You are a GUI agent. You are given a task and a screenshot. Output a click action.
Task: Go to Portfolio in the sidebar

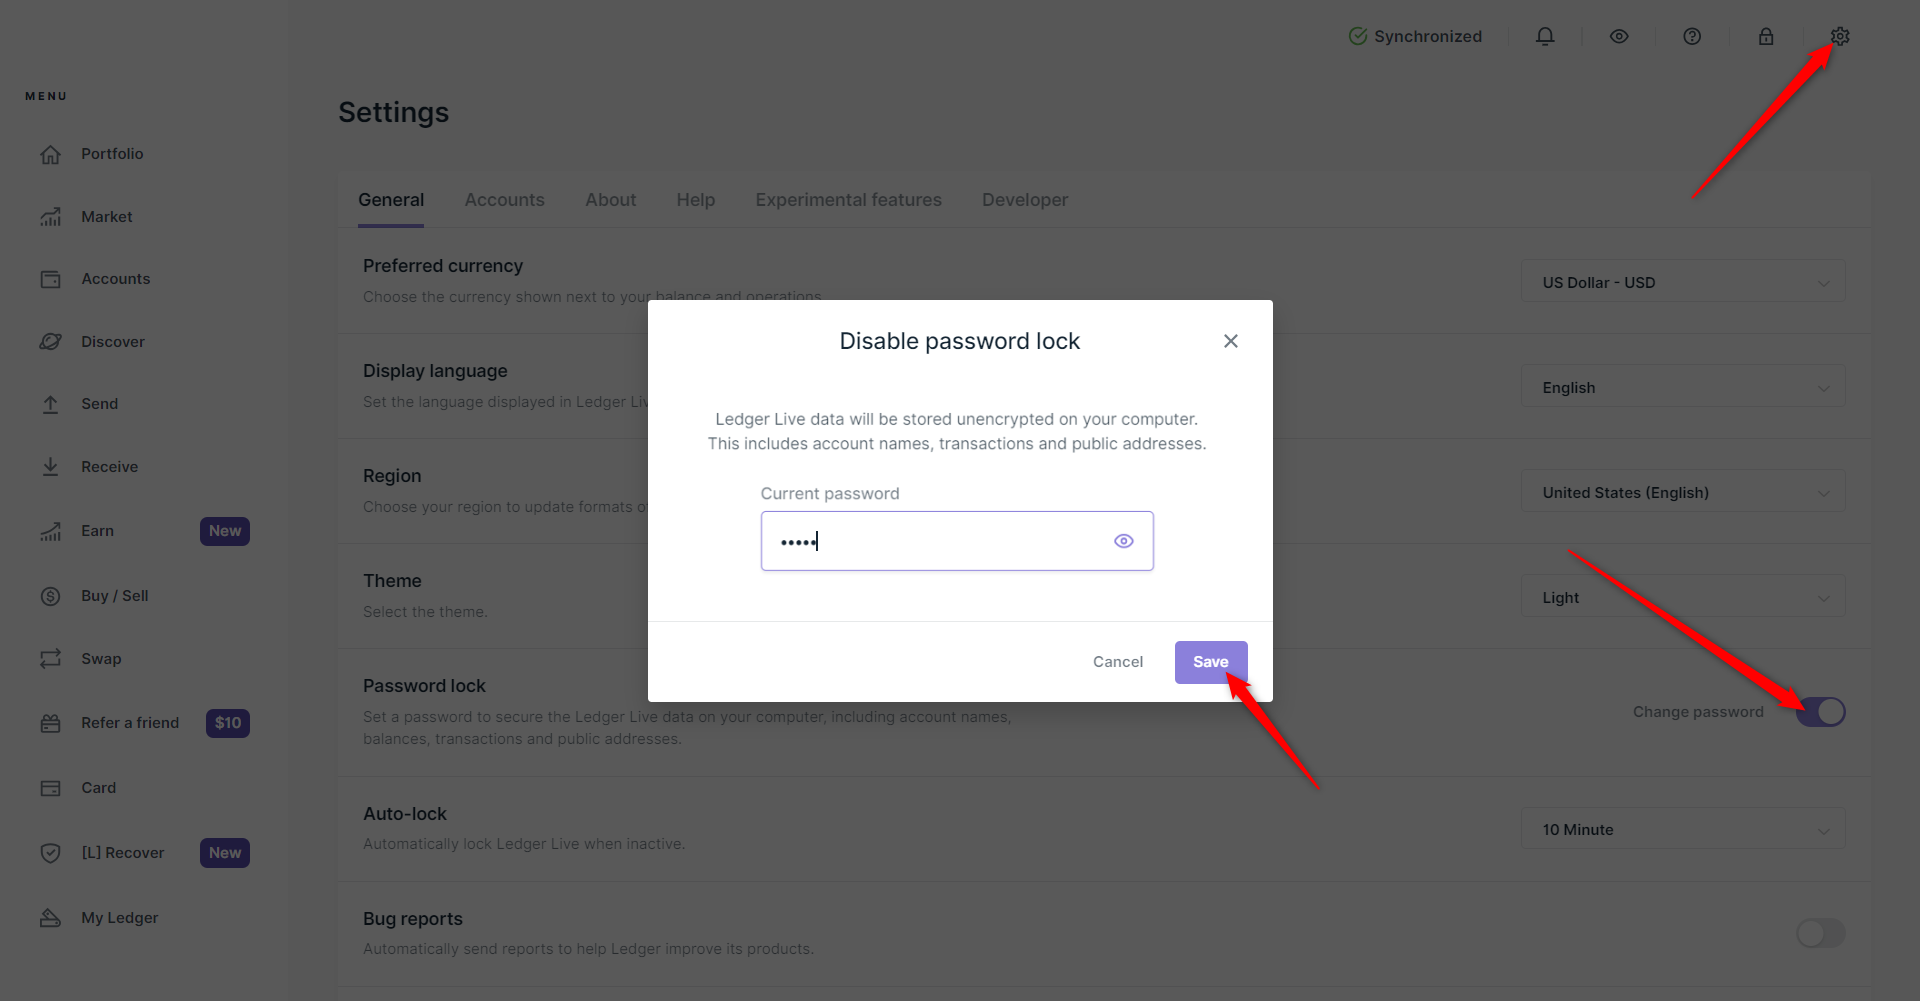112,154
